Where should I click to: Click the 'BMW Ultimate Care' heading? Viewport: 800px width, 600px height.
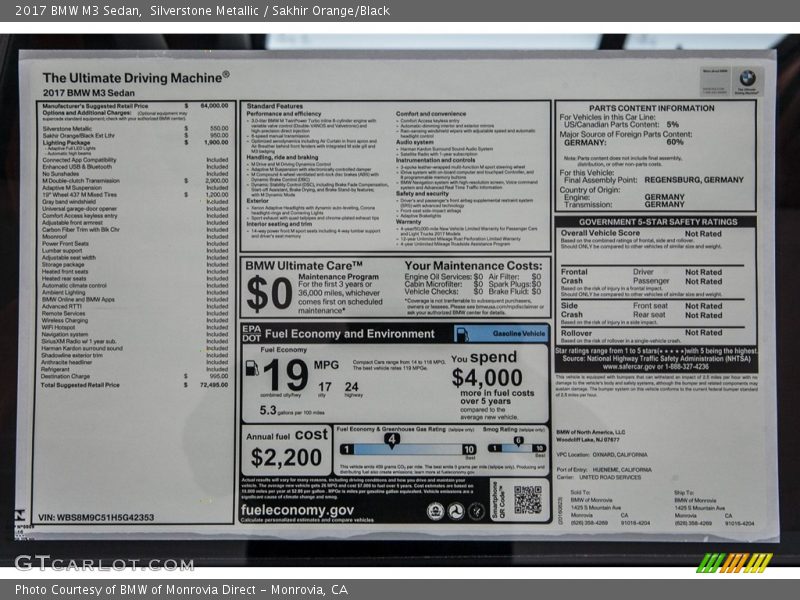pyautogui.click(x=304, y=266)
